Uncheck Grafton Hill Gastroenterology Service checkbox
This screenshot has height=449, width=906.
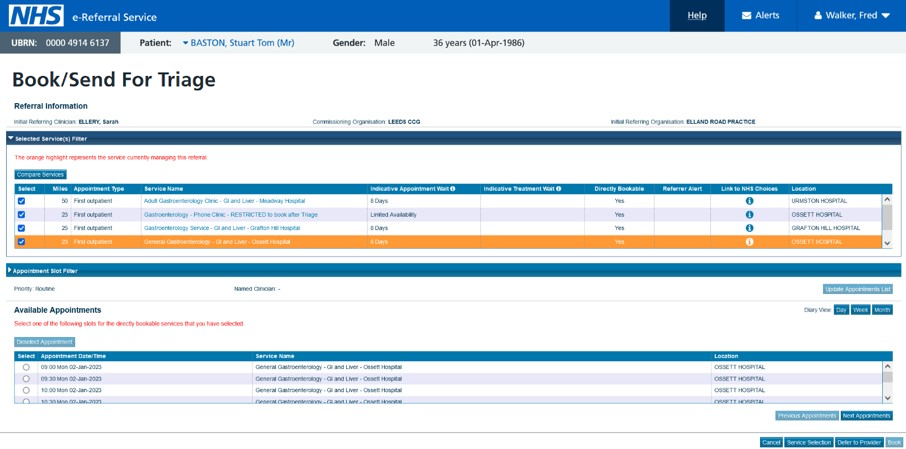[22, 228]
